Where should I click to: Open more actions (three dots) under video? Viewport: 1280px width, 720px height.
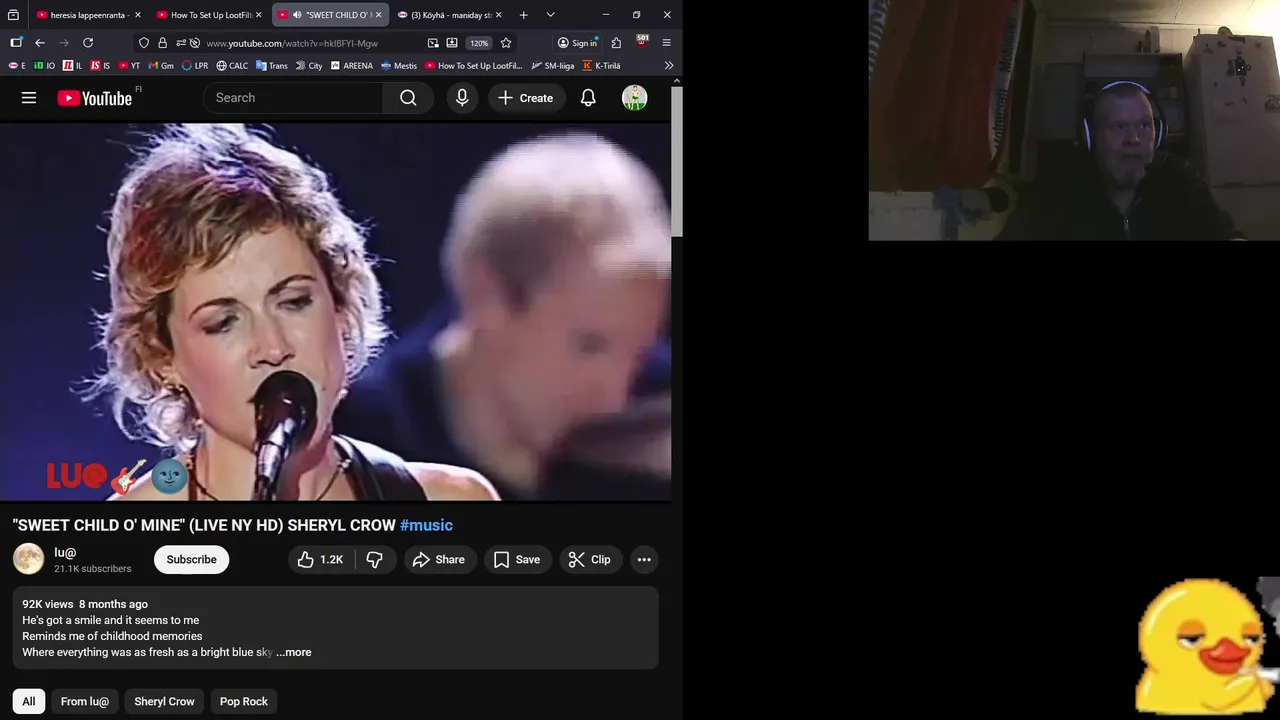[644, 560]
